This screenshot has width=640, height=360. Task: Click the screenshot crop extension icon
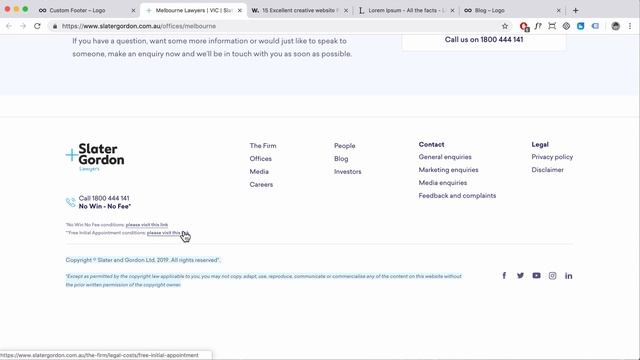click(552, 26)
